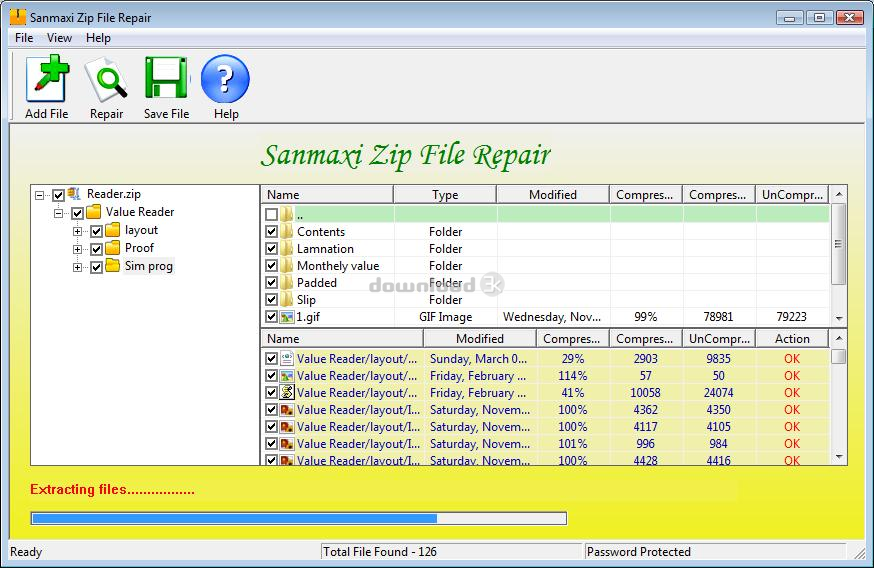The width and height of the screenshot is (874, 568).
Task: Collapse the Value Reader tree node
Action: pyautogui.click(x=59, y=212)
